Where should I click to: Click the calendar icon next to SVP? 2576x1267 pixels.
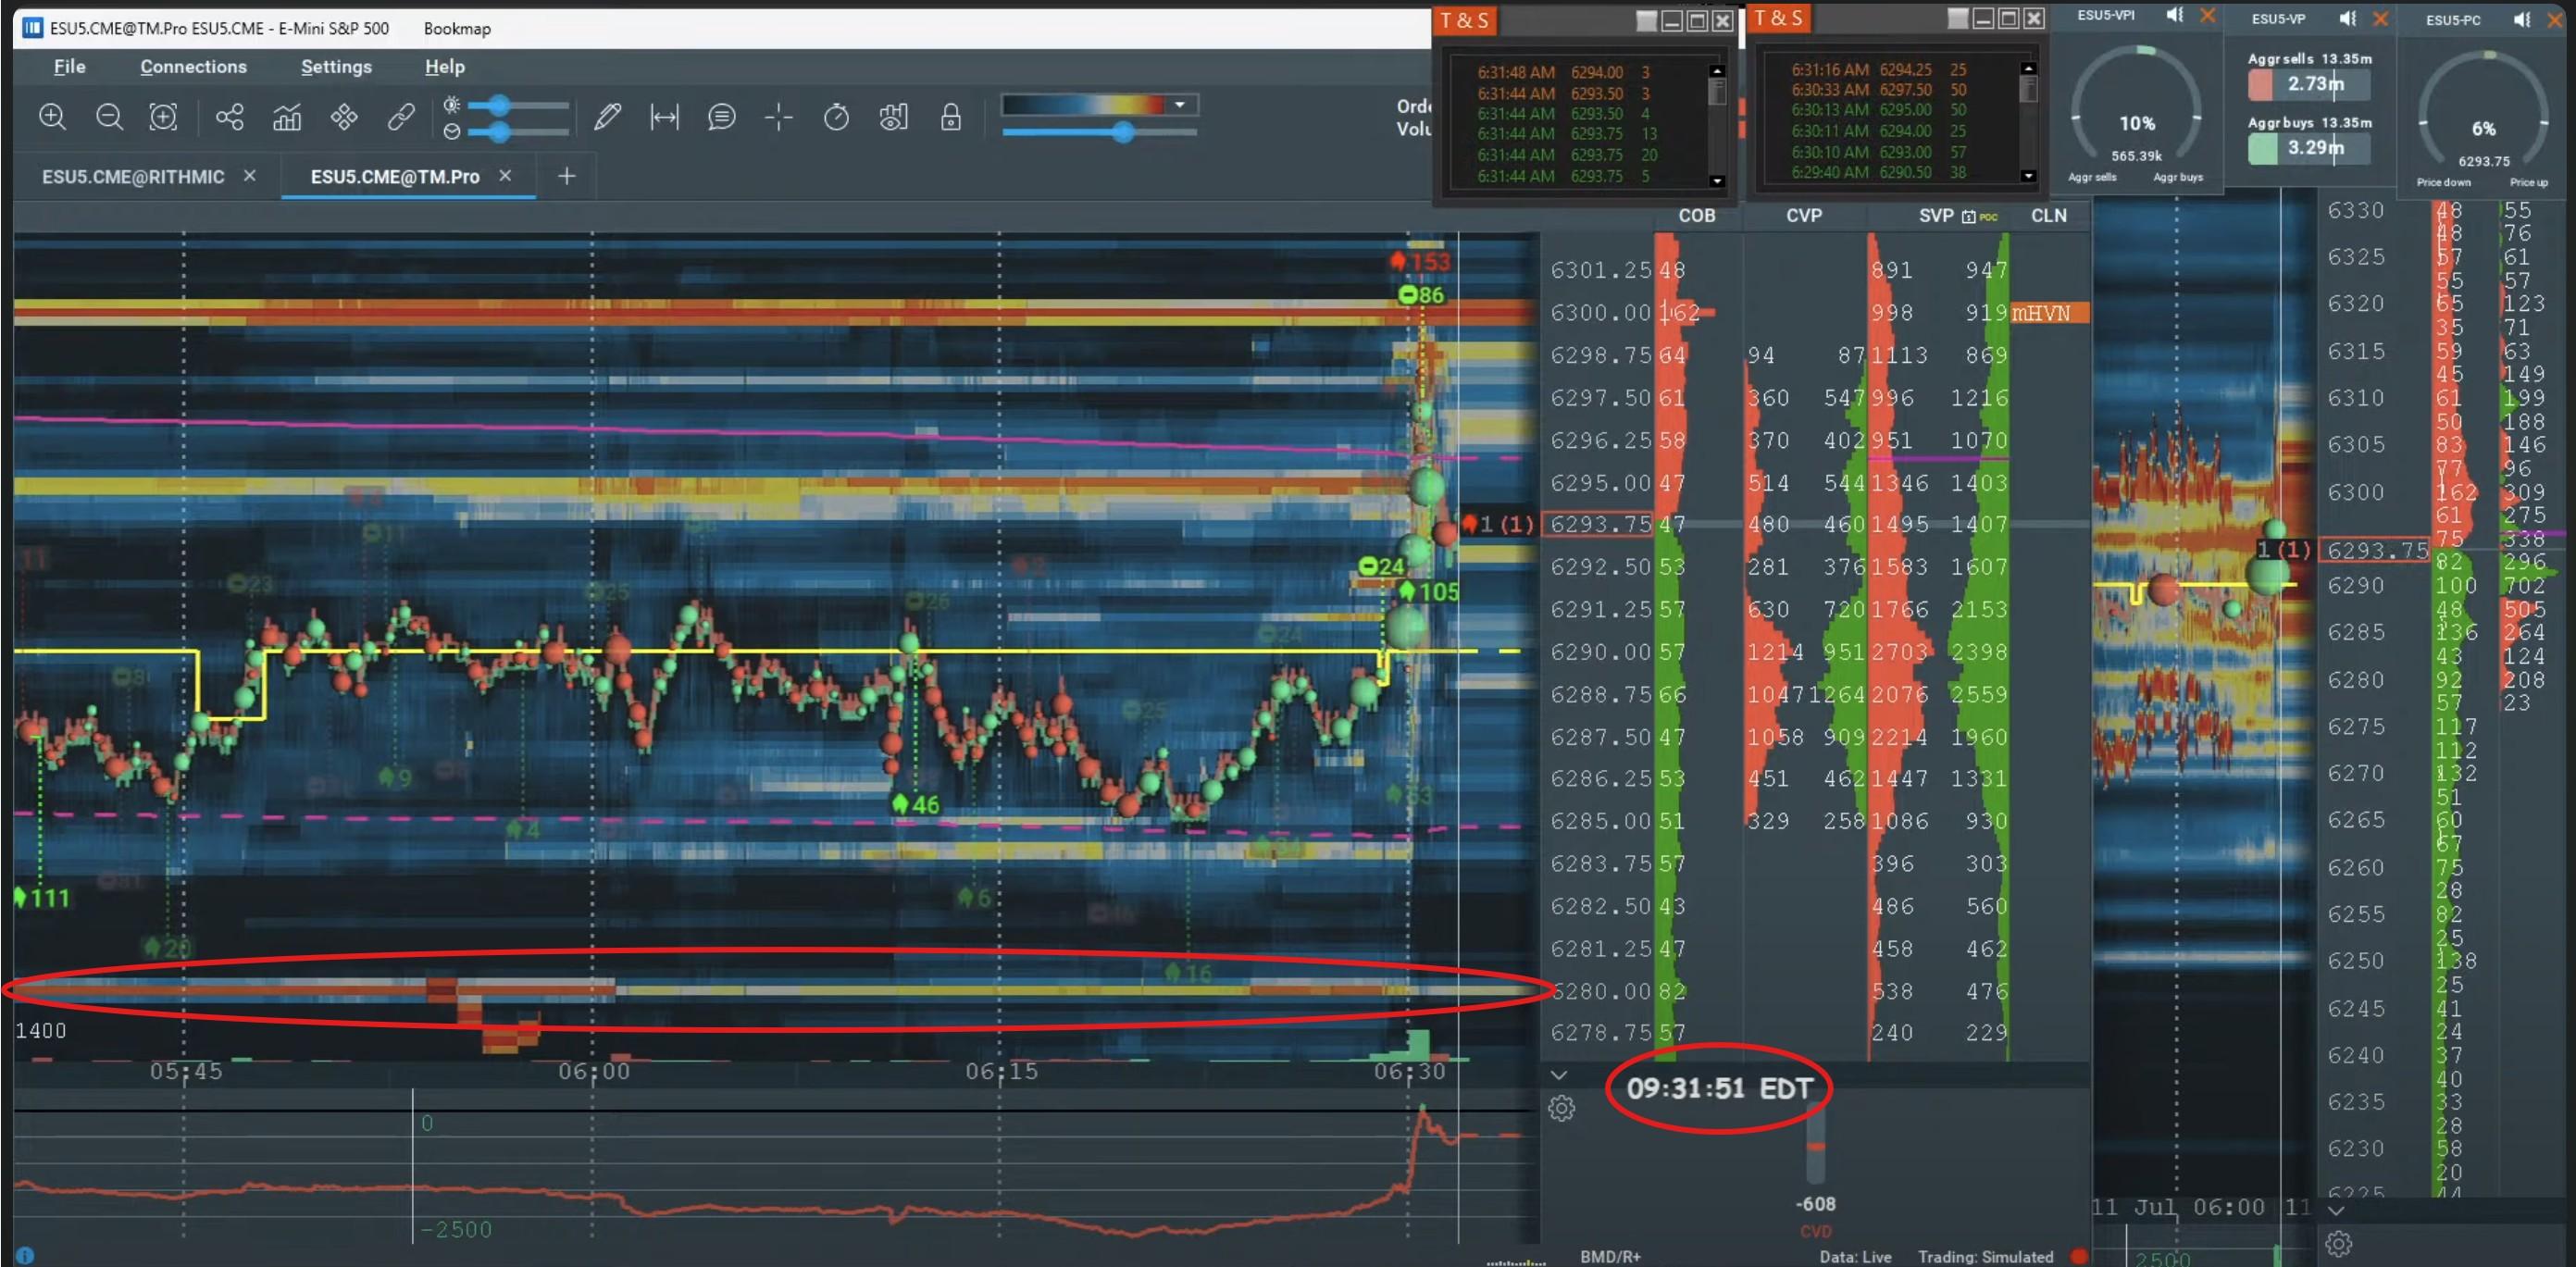click(1968, 216)
